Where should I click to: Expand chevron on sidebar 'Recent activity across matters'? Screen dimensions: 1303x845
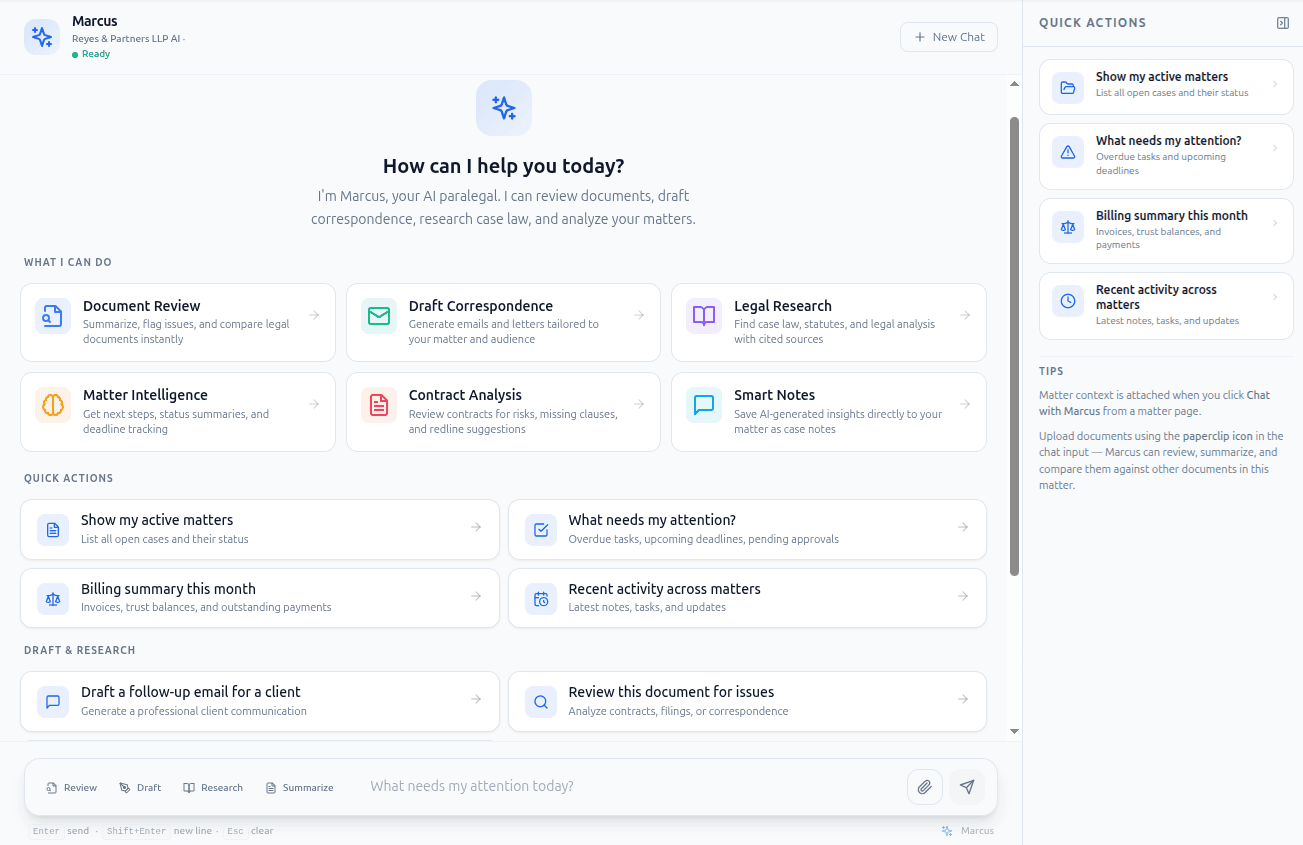pos(1275,297)
